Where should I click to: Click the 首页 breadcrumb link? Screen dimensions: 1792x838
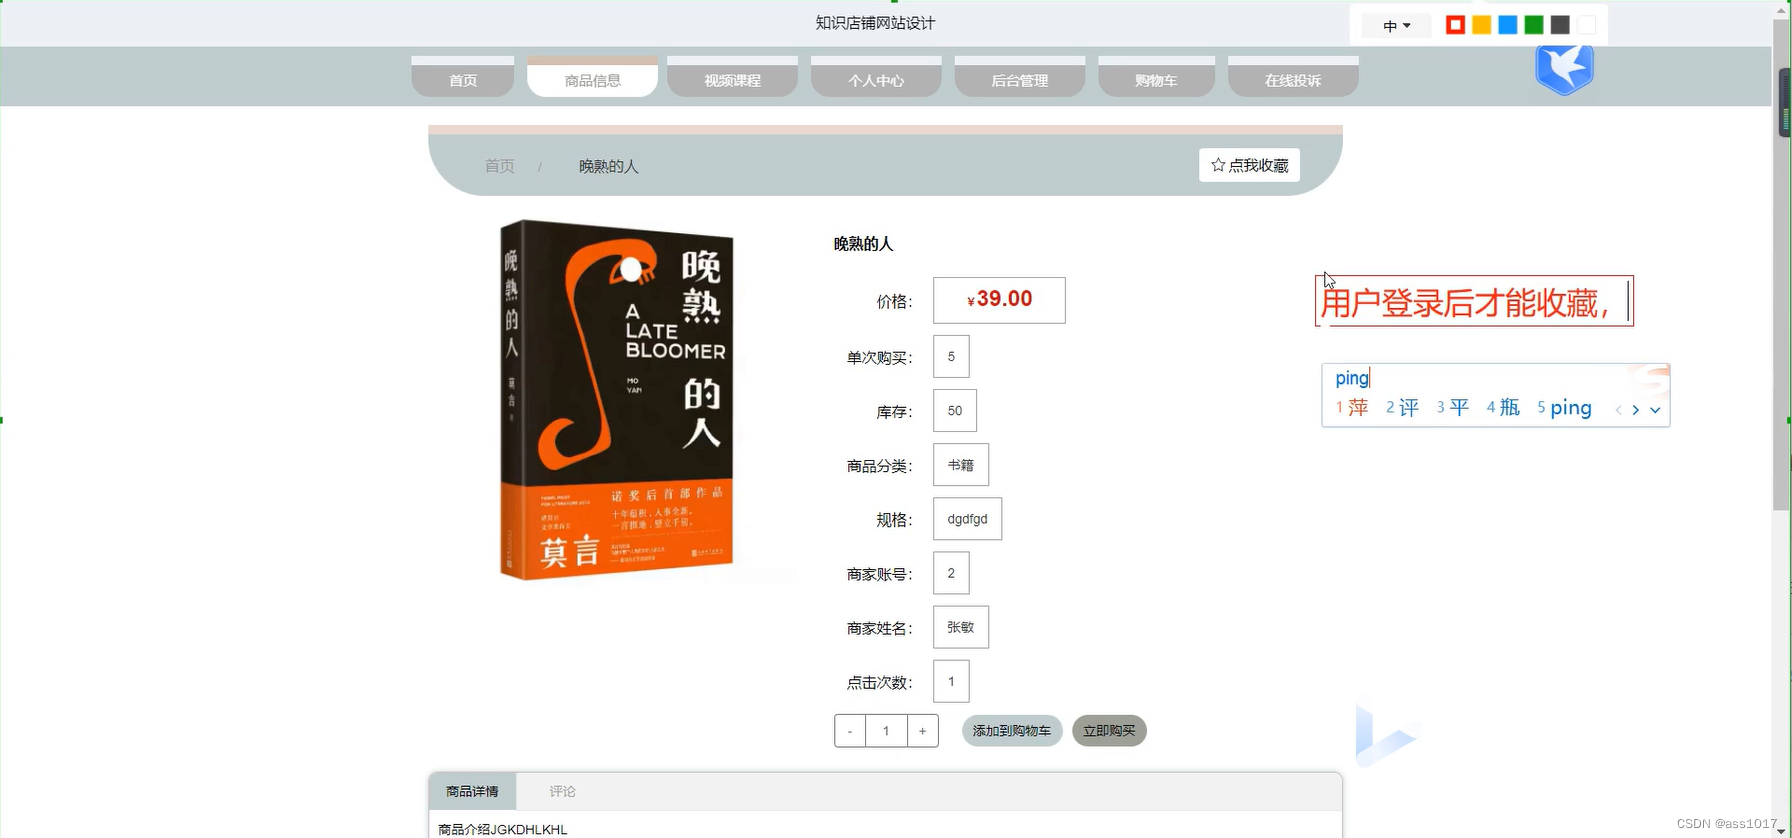pyautogui.click(x=499, y=166)
